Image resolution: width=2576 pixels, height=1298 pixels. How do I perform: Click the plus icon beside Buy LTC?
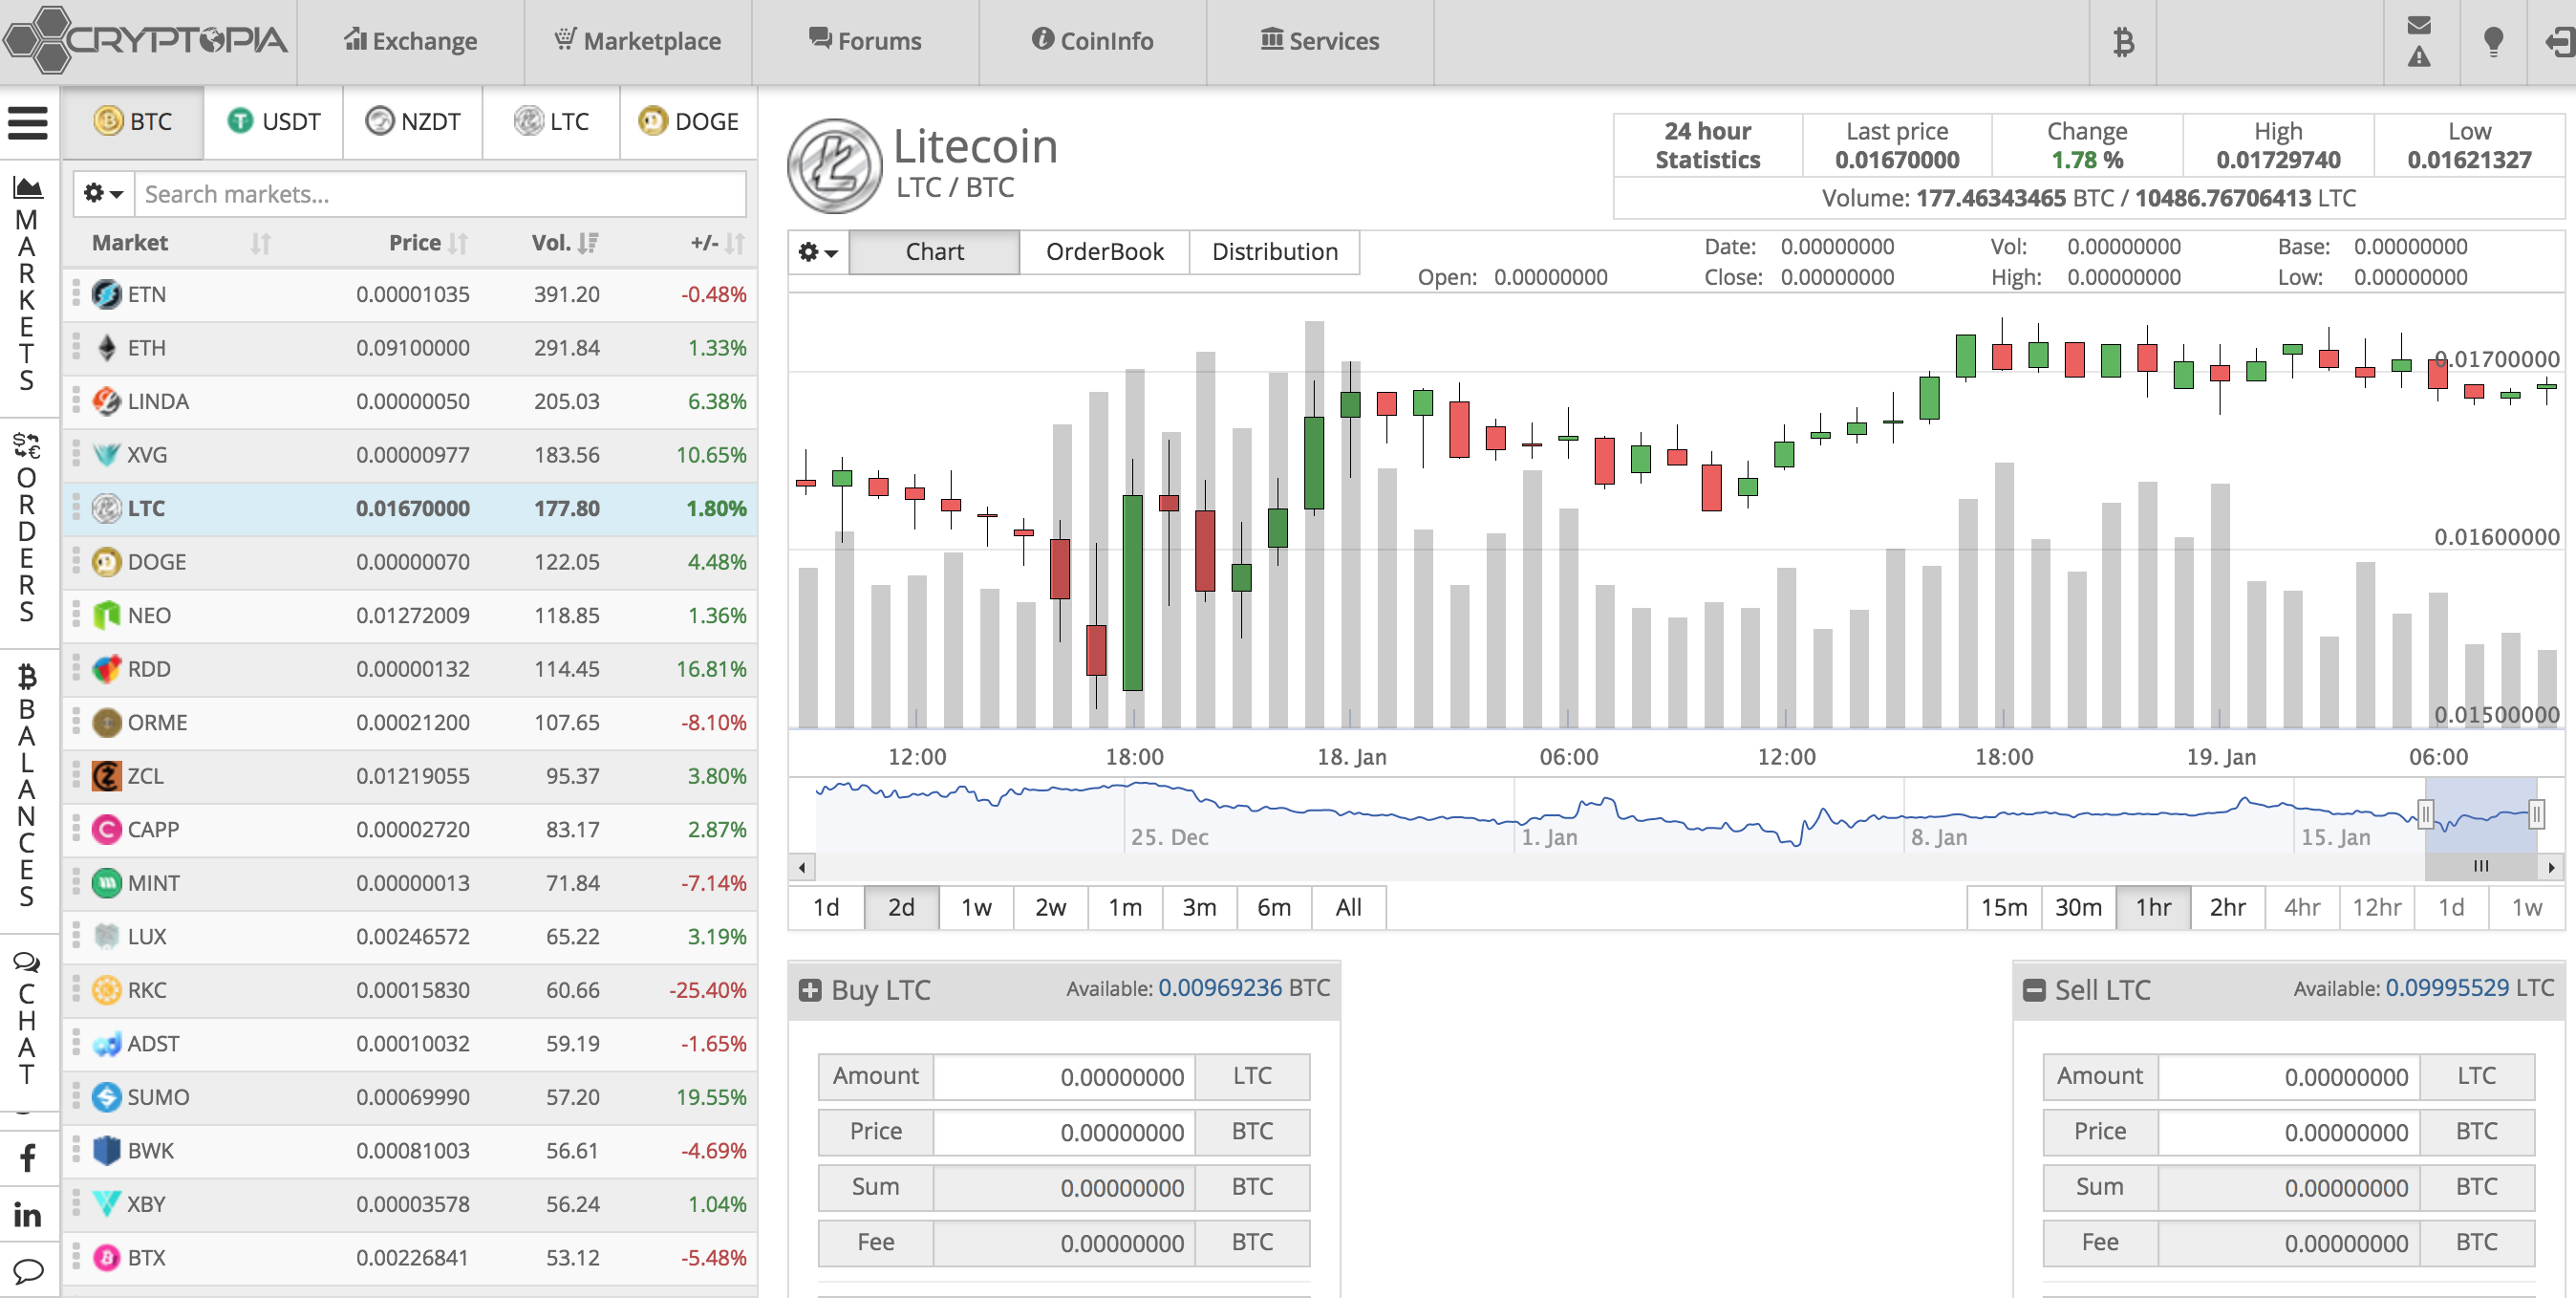pos(809,990)
